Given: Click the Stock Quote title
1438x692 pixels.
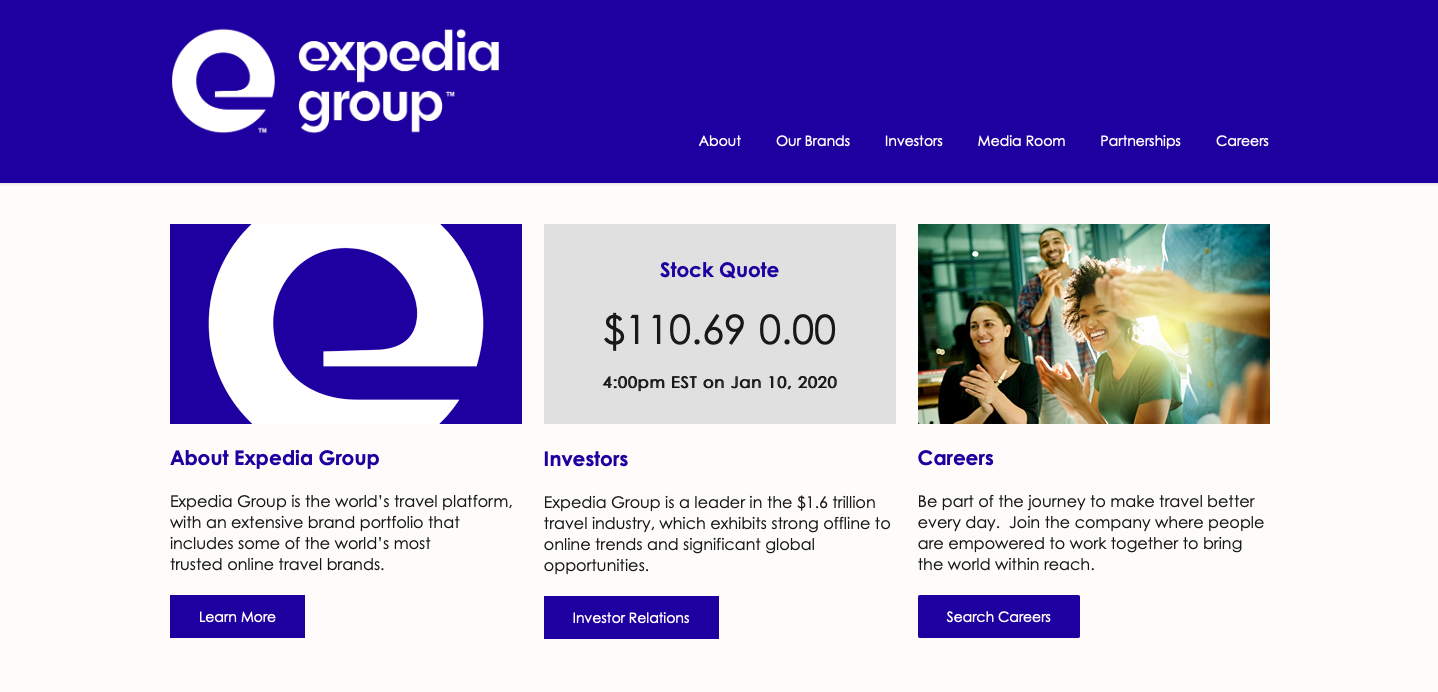Looking at the screenshot, I should point(719,270).
